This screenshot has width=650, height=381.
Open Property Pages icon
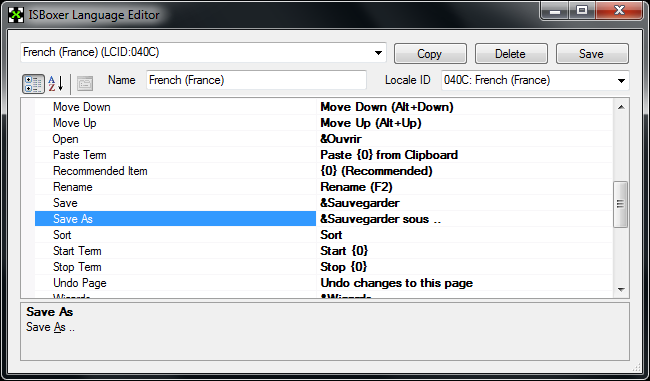[85, 83]
